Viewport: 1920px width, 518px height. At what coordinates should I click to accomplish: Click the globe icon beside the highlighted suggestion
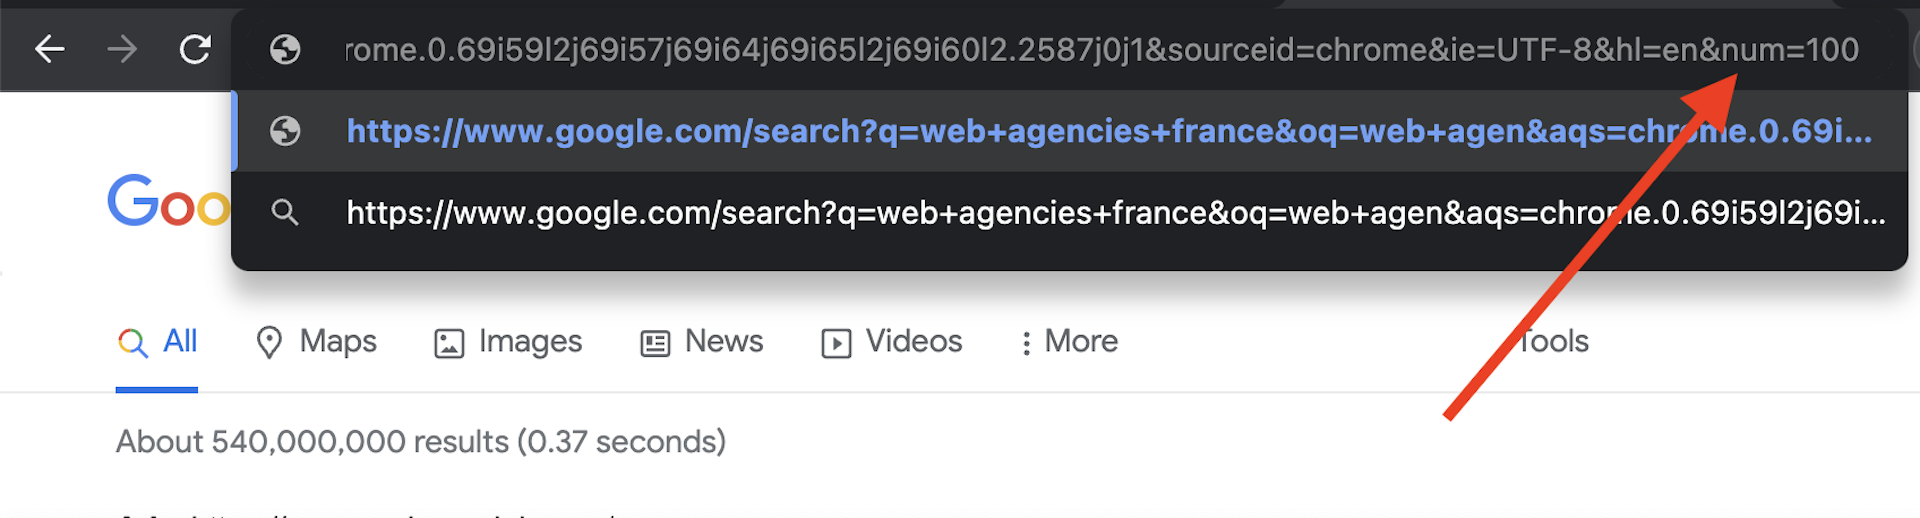tap(285, 131)
